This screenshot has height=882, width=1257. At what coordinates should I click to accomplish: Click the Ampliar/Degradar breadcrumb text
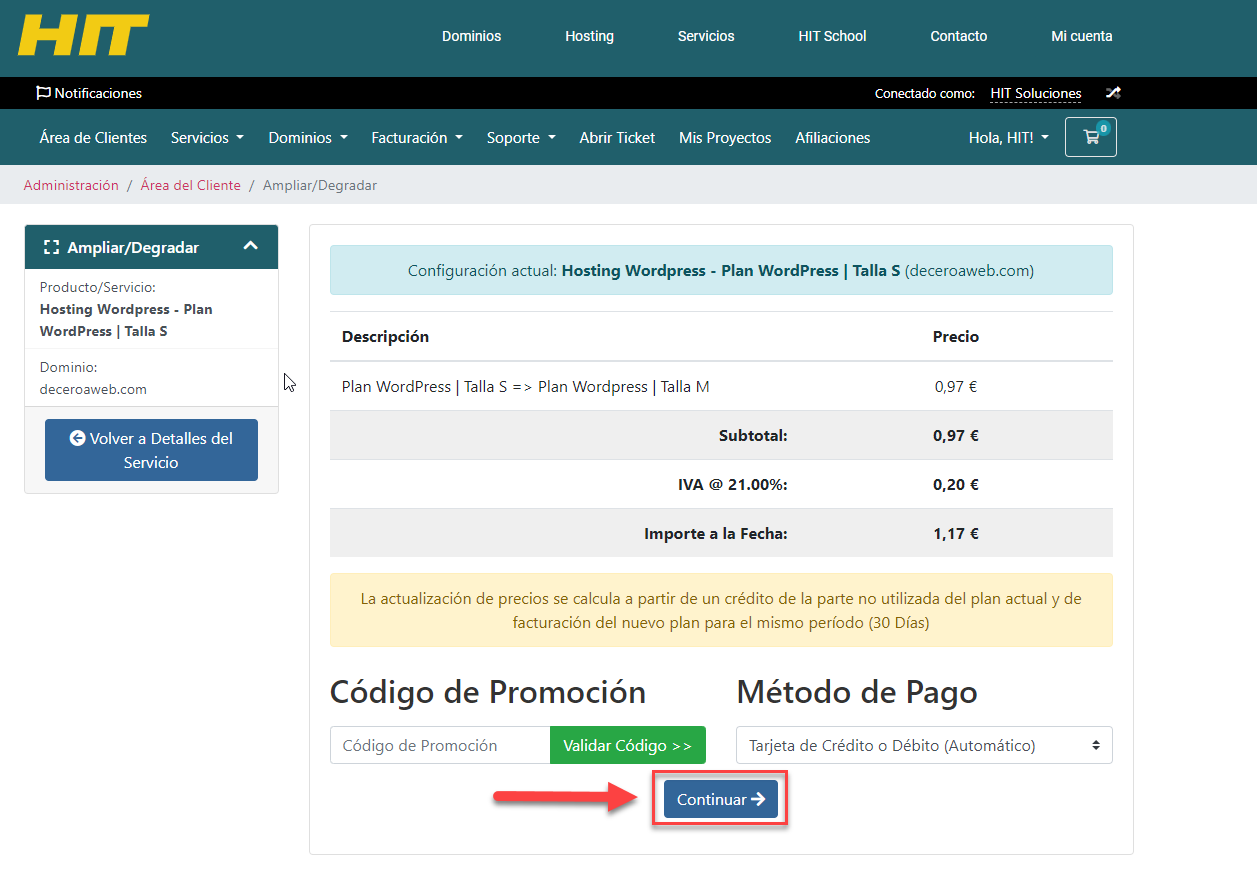[320, 185]
